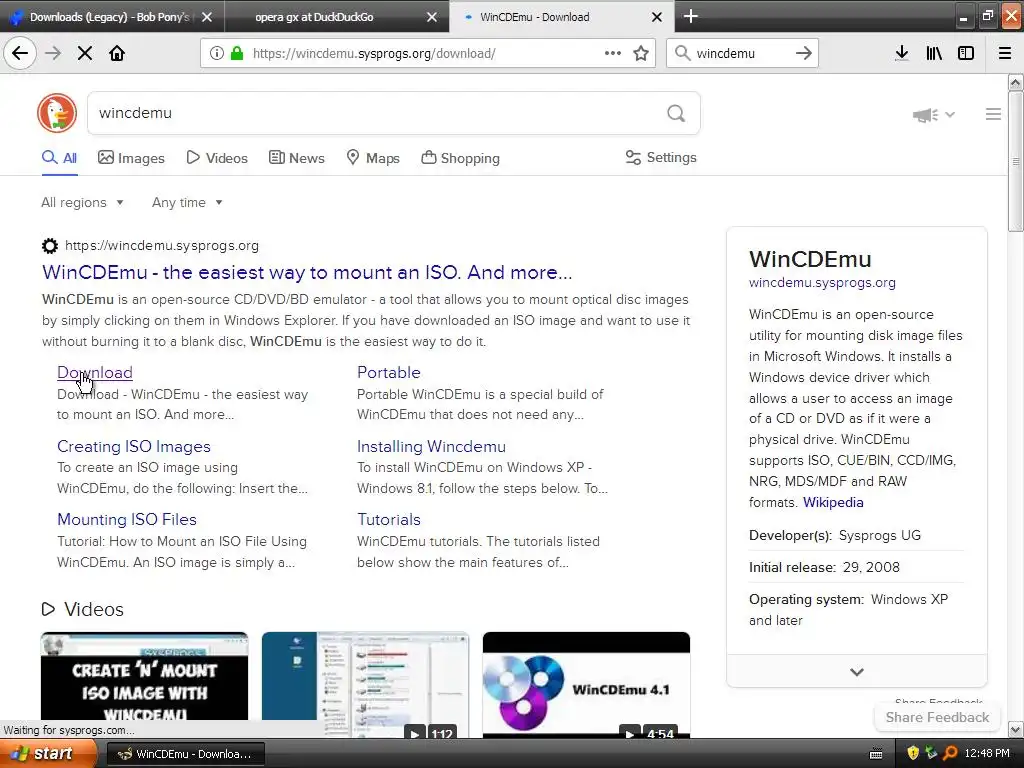Play Create 'N' Mount ISO Image video
This screenshot has width=1024, height=768.
tap(144, 676)
